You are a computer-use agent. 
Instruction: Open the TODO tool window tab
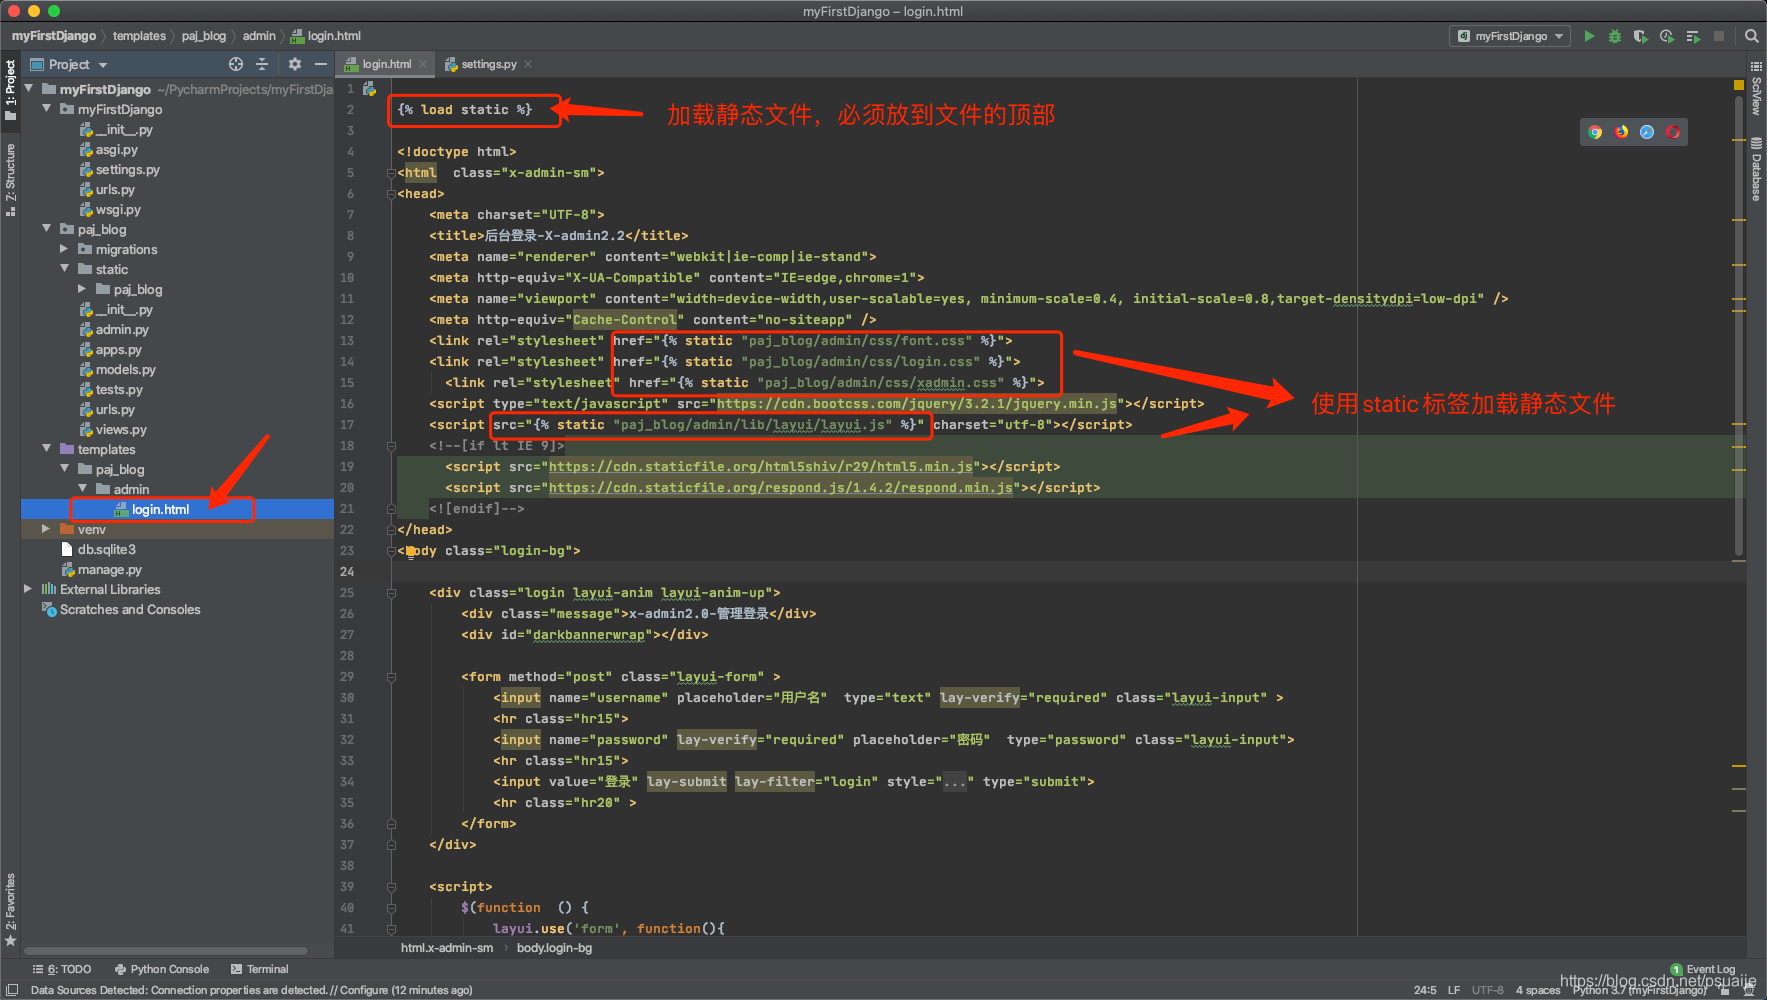62,969
